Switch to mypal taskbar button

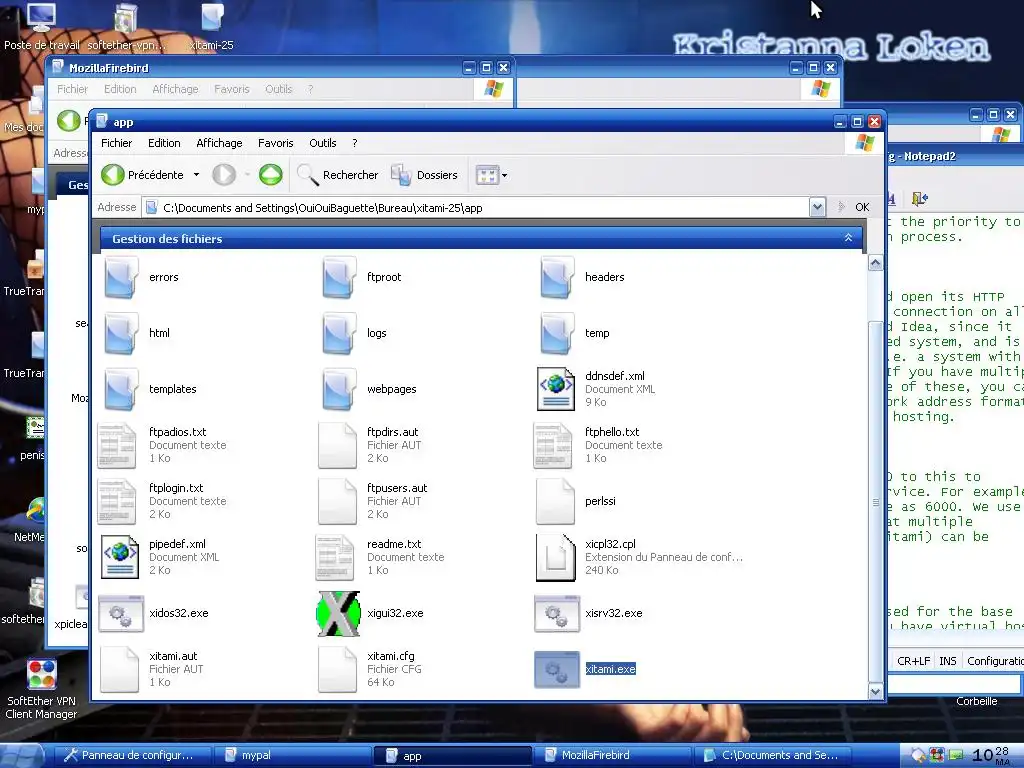[291, 756]
